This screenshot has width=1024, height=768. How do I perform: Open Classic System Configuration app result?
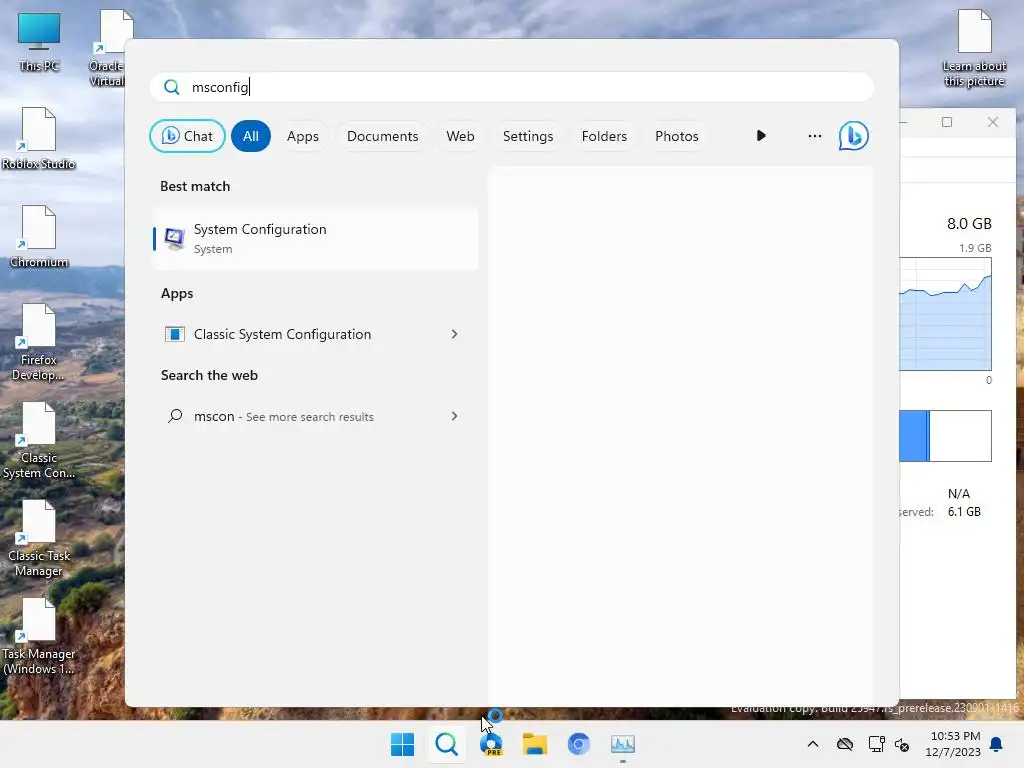[x=315, y=334]
